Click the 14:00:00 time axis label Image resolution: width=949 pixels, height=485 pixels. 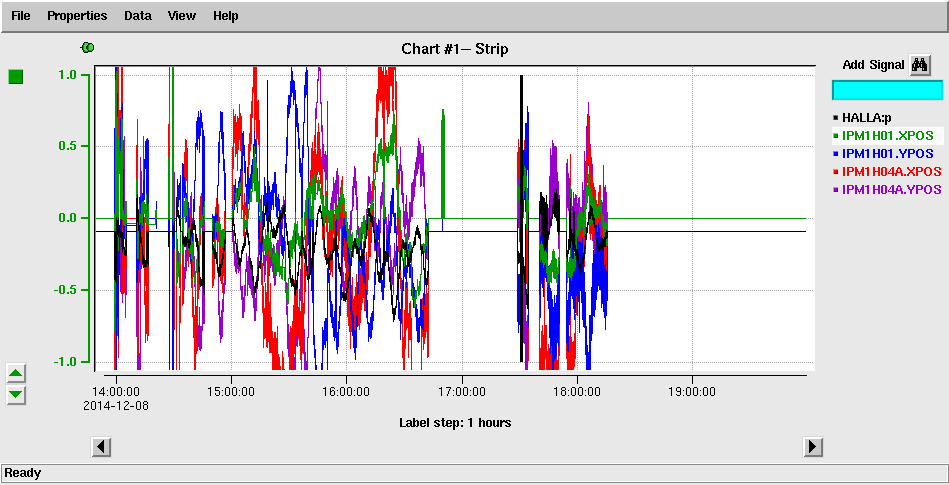pos(116,392)
